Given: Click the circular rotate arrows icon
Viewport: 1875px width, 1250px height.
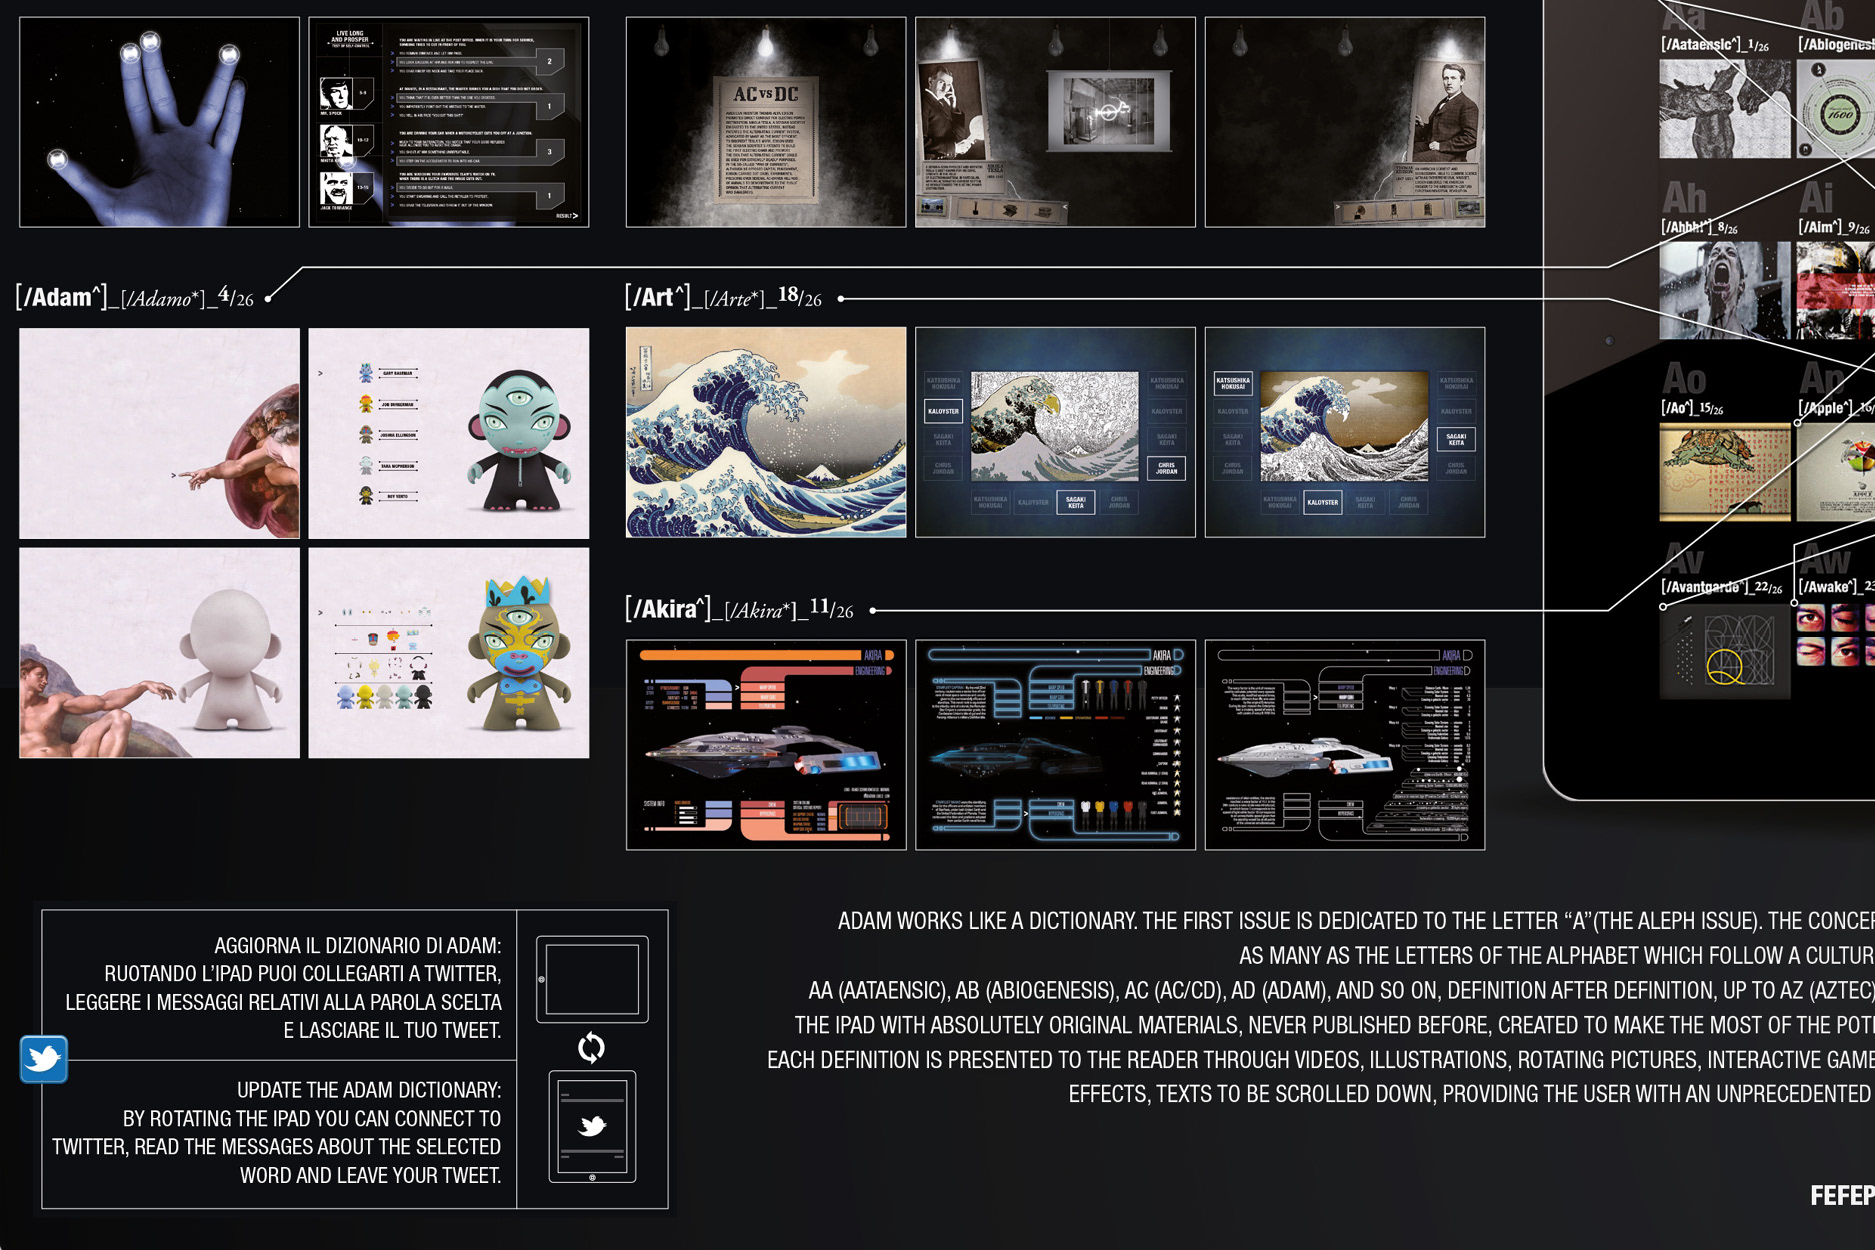Looking at the screenshot, I should pos(591,1047).
